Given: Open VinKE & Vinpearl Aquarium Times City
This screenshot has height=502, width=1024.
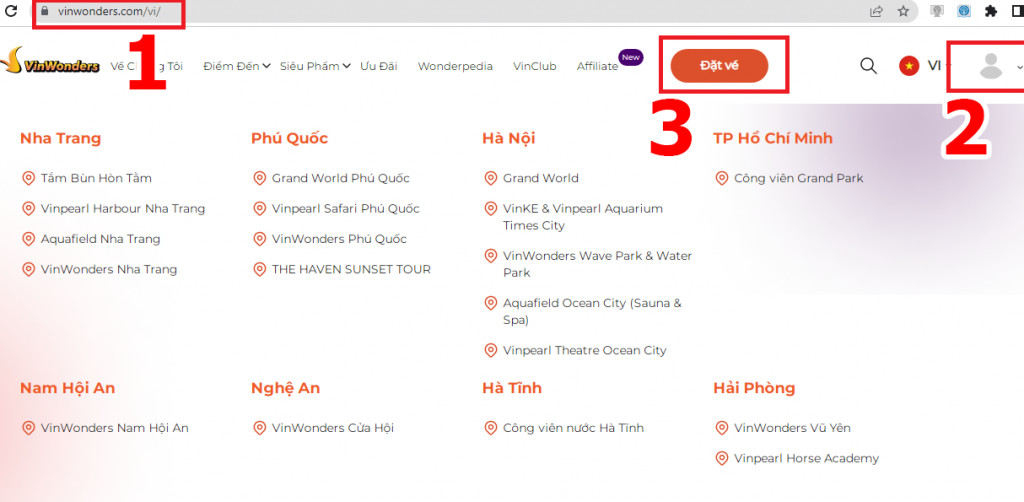Looking at the screenshot, I should [583, 217].
